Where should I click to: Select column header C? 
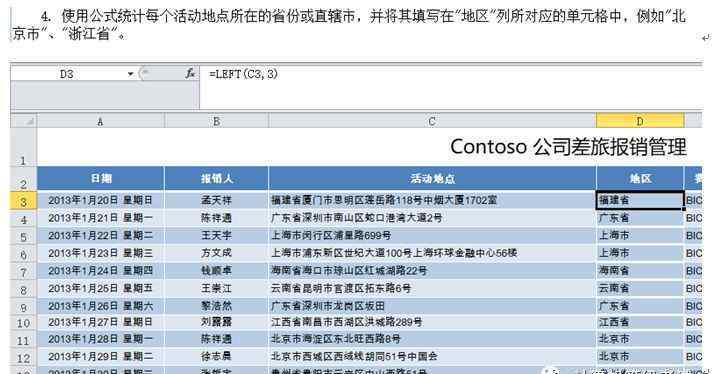432,121
